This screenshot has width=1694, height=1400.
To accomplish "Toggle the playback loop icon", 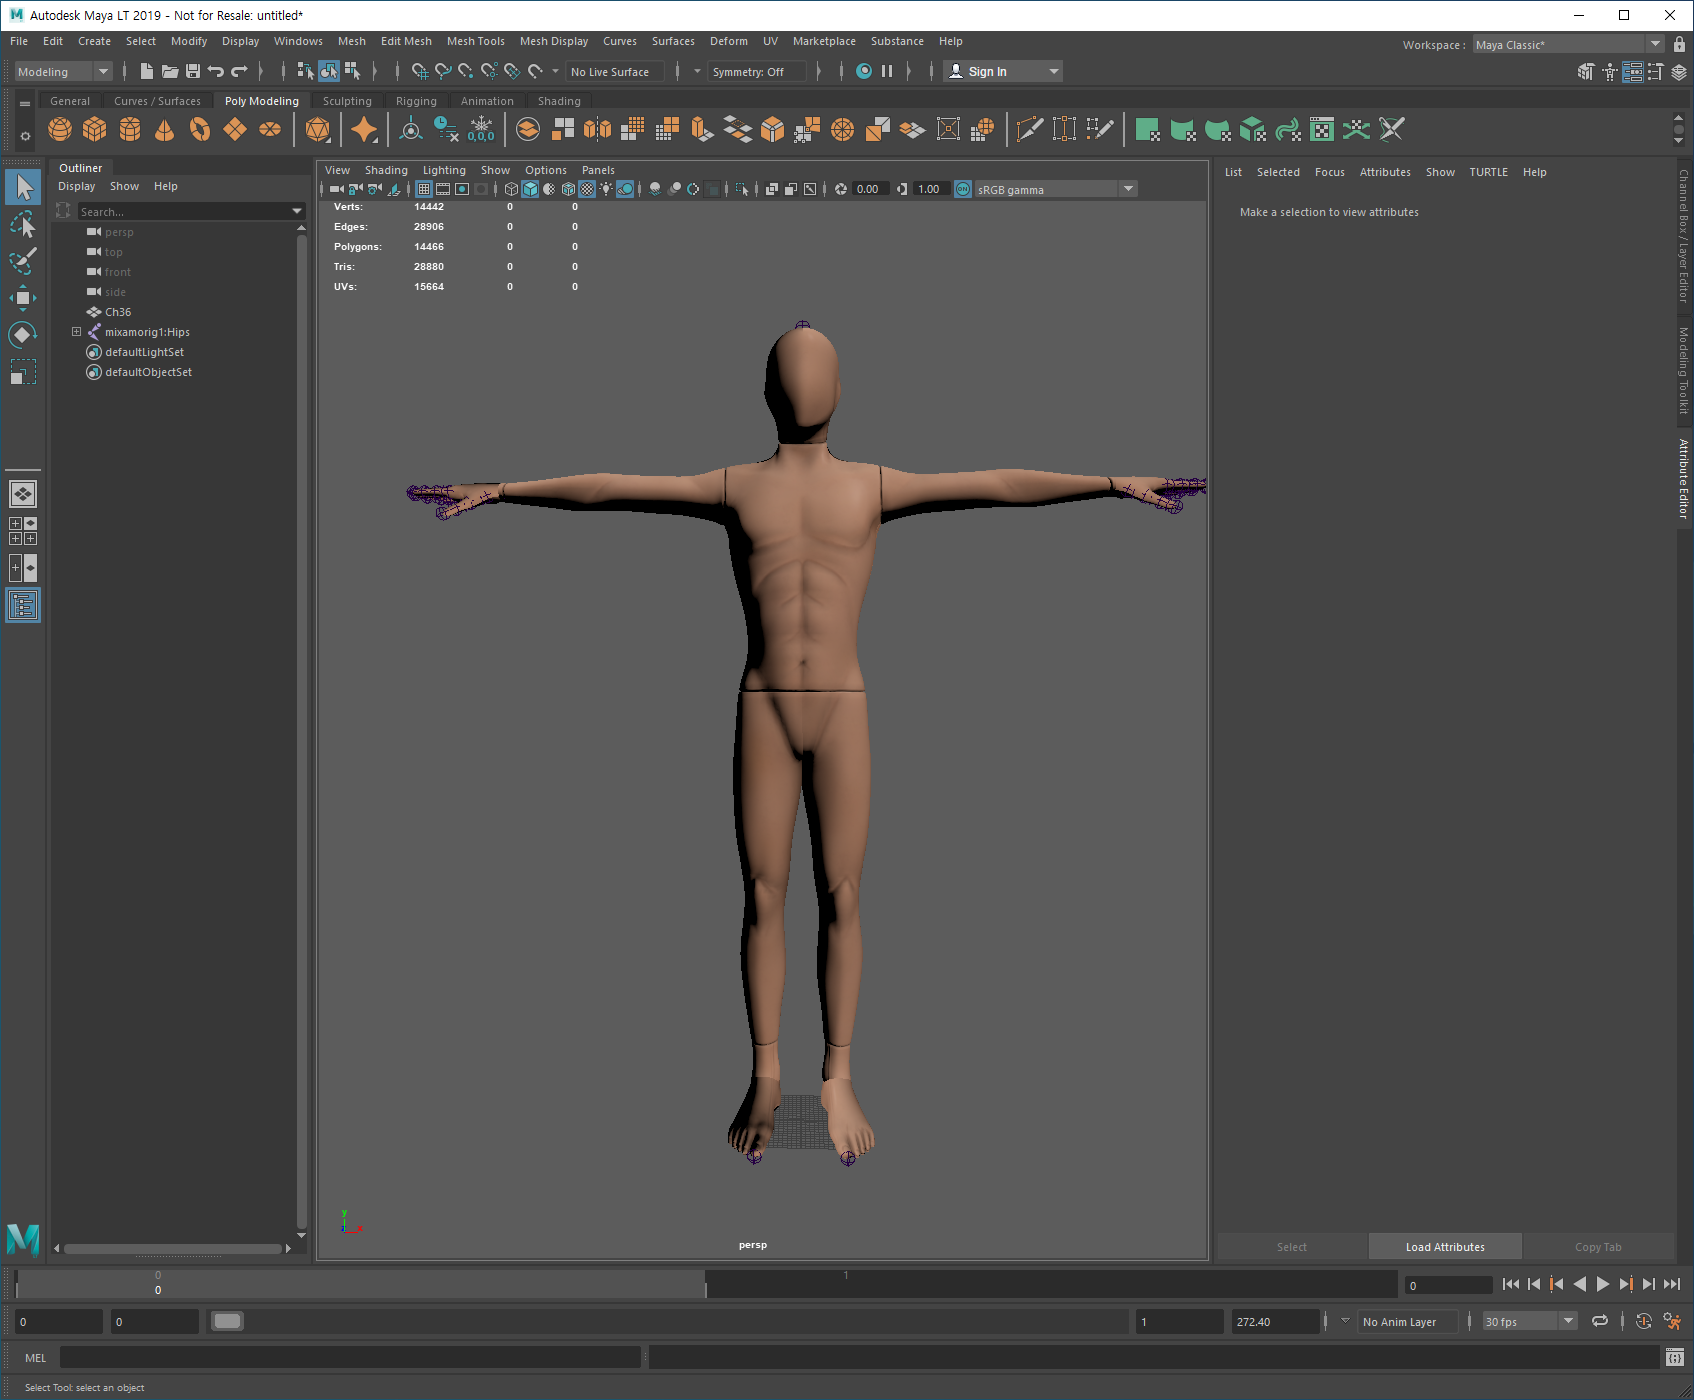I will 1600,1321.
